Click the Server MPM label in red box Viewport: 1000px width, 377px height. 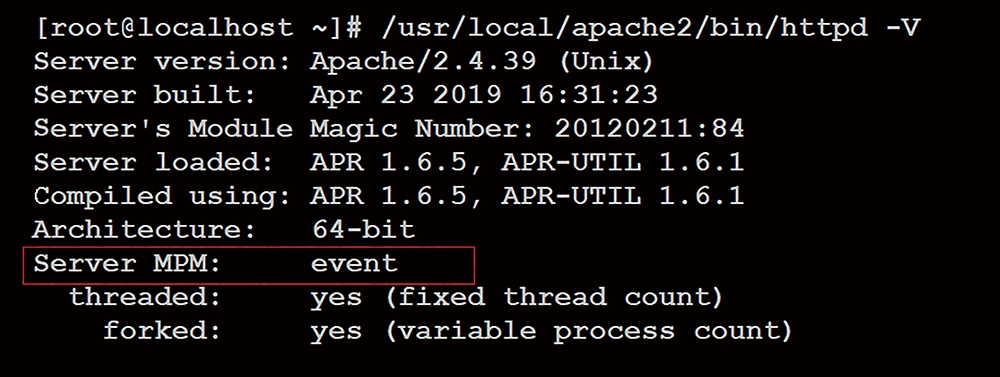click(127, 263)
